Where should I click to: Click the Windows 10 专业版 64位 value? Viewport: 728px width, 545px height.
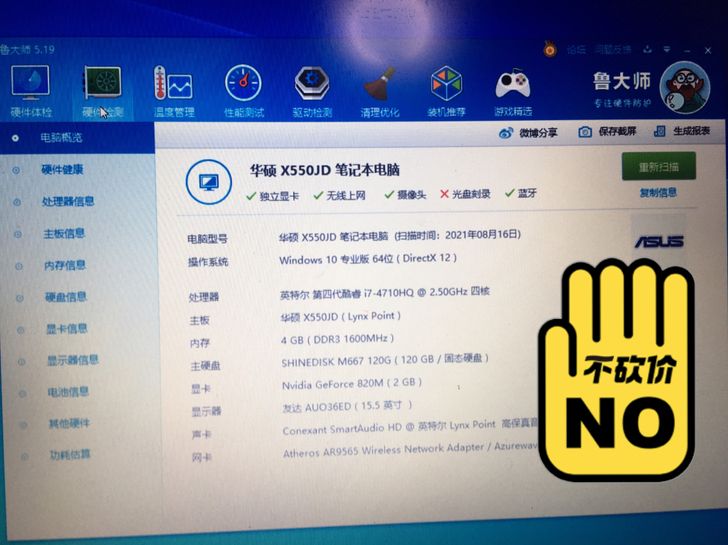tap(368, 259)
